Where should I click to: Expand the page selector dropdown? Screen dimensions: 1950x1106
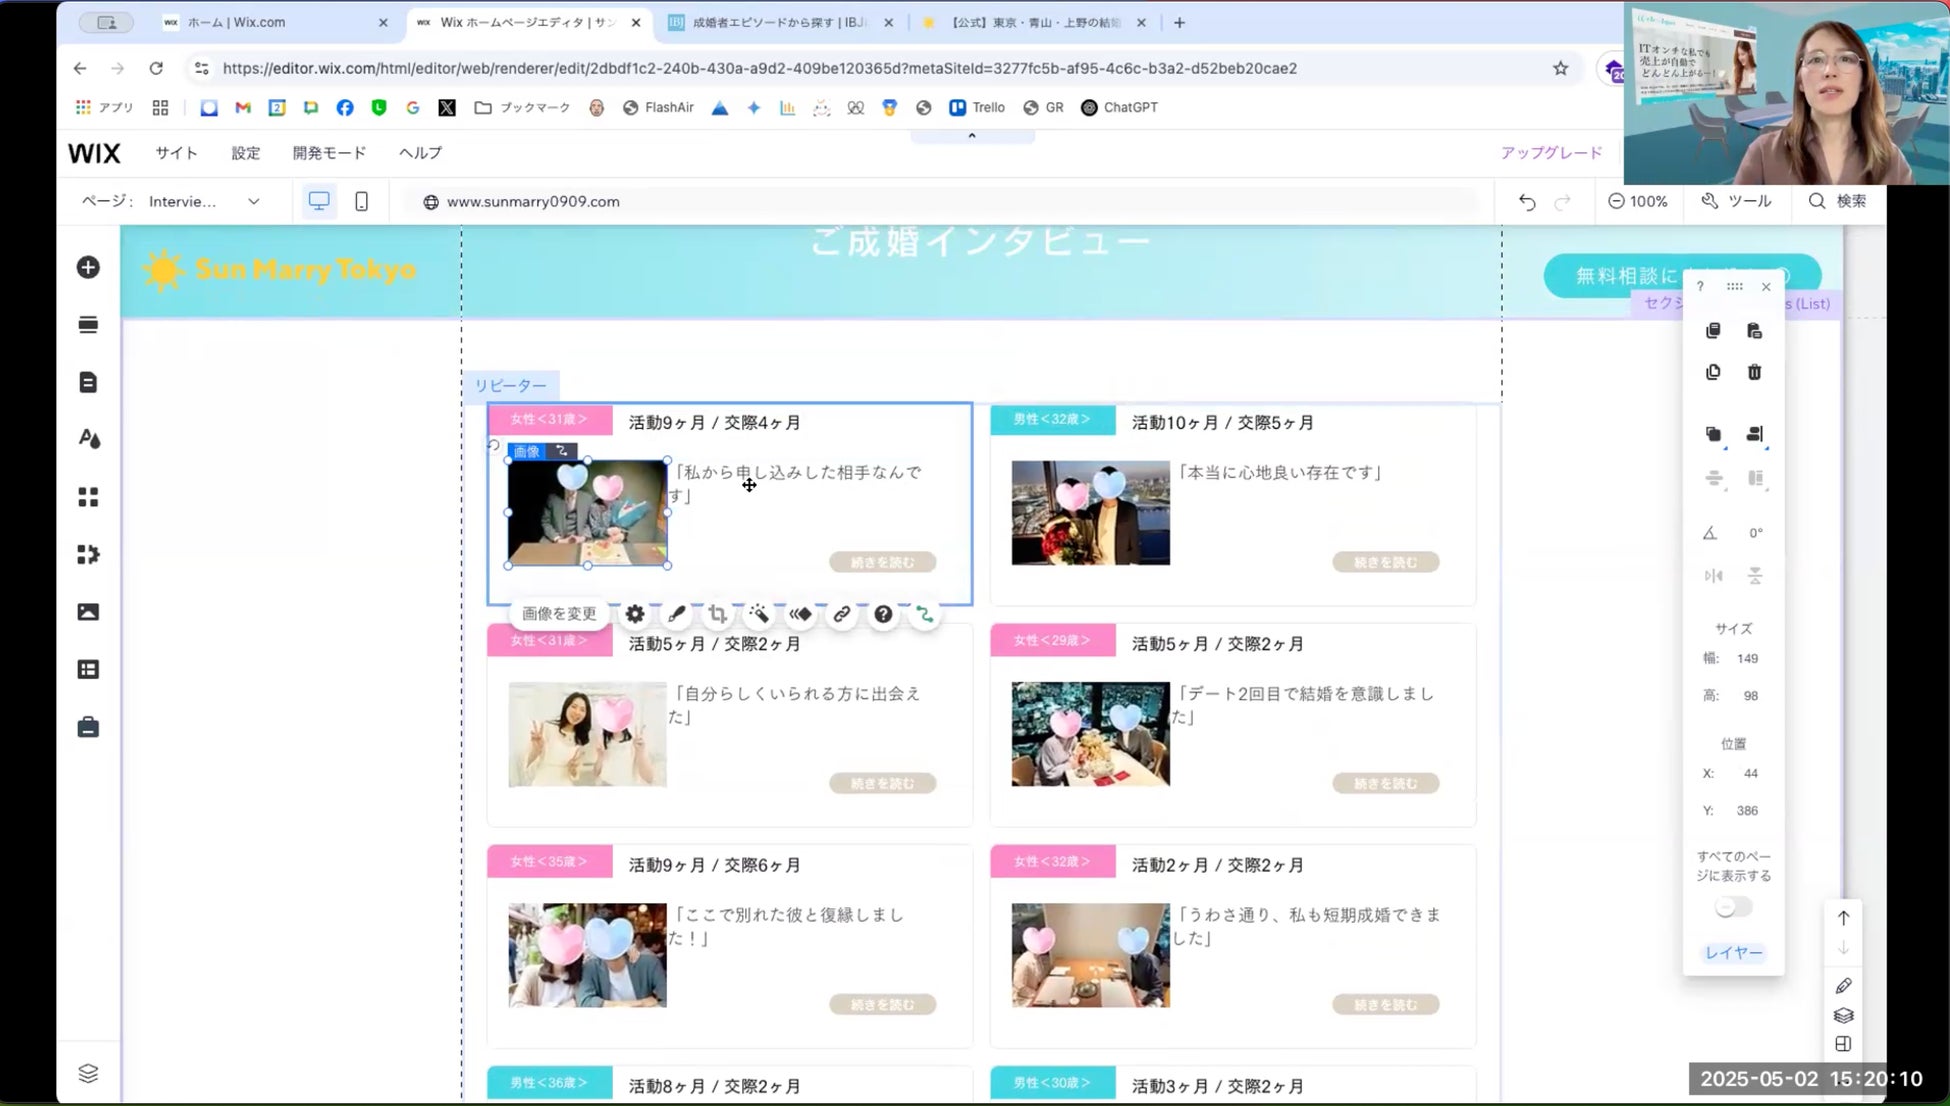pyautogui.click(x=253, y=201)
